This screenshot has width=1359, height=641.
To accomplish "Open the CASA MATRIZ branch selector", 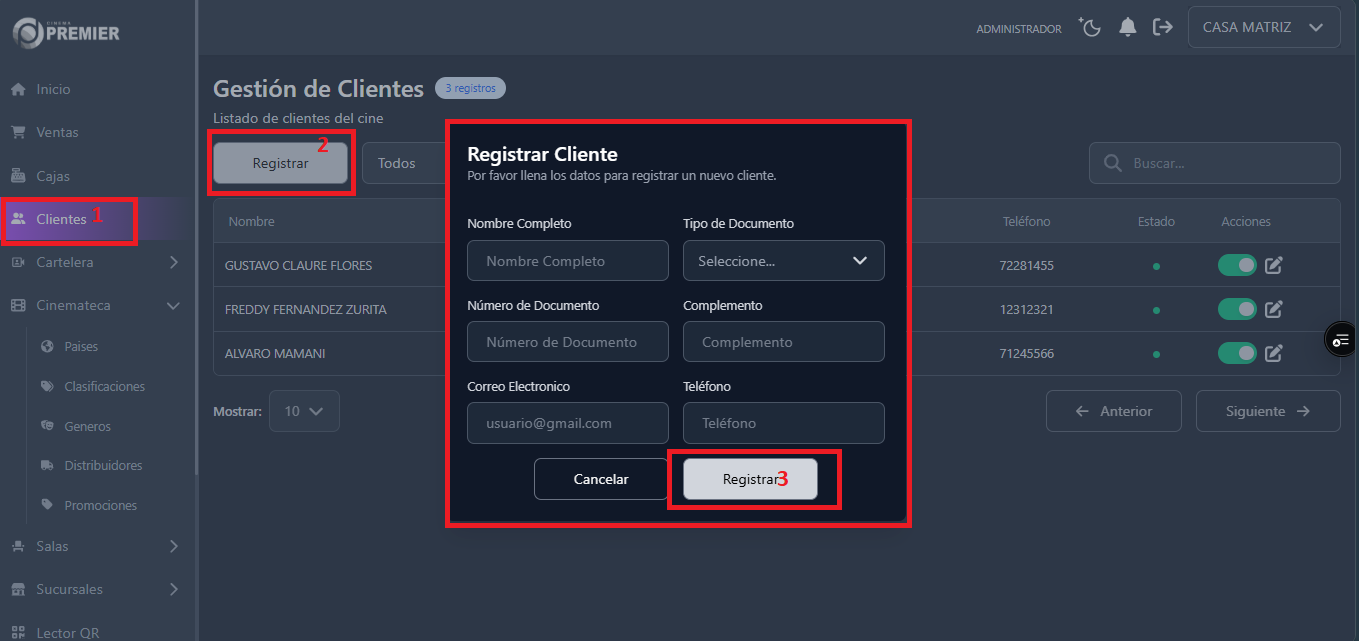I will (x=1263, y=27).
